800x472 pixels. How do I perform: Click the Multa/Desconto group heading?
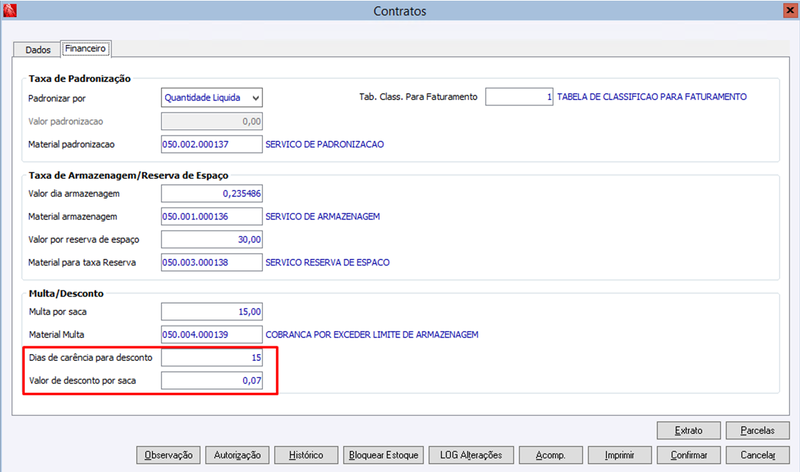66,293
